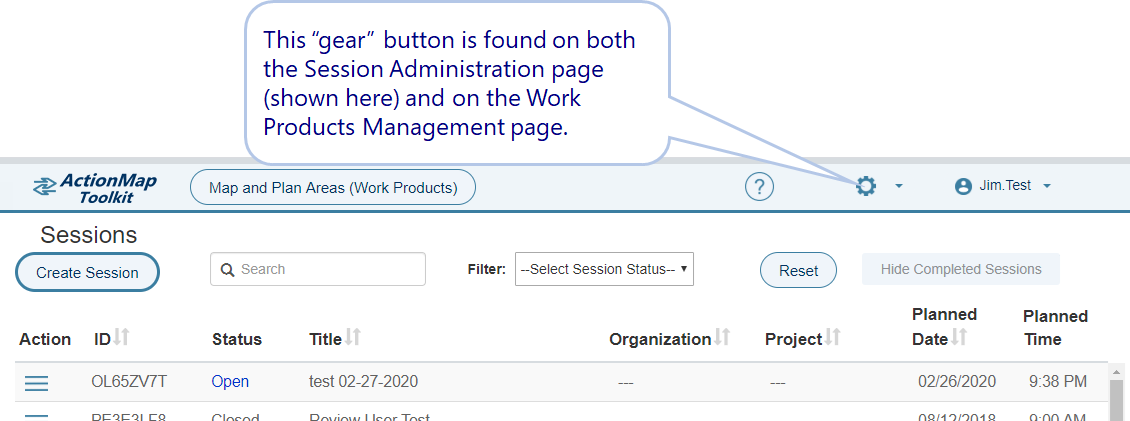Sort by Project column arrows
This screenshot has width=1130, height=421.
832,338
